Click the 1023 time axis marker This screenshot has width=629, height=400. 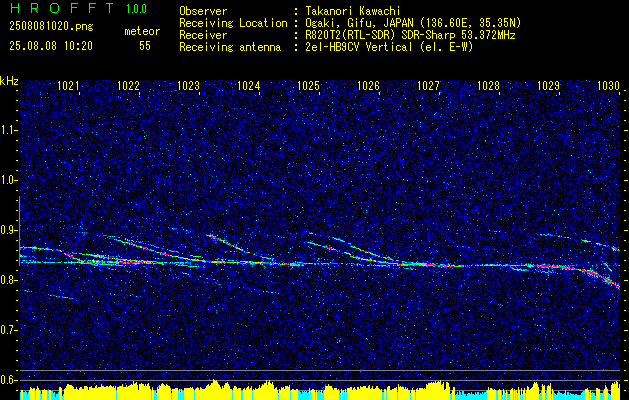tap(189, 86)
